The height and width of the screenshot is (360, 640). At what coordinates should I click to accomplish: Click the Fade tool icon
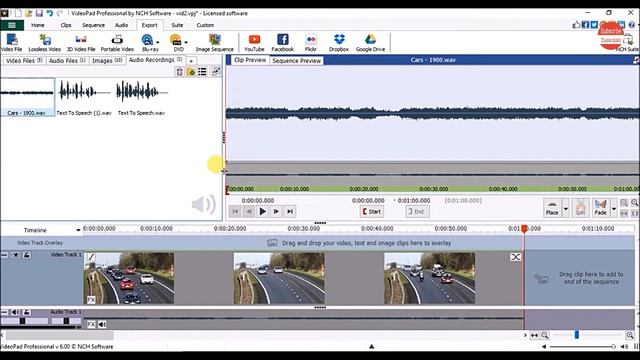[600, 207]
